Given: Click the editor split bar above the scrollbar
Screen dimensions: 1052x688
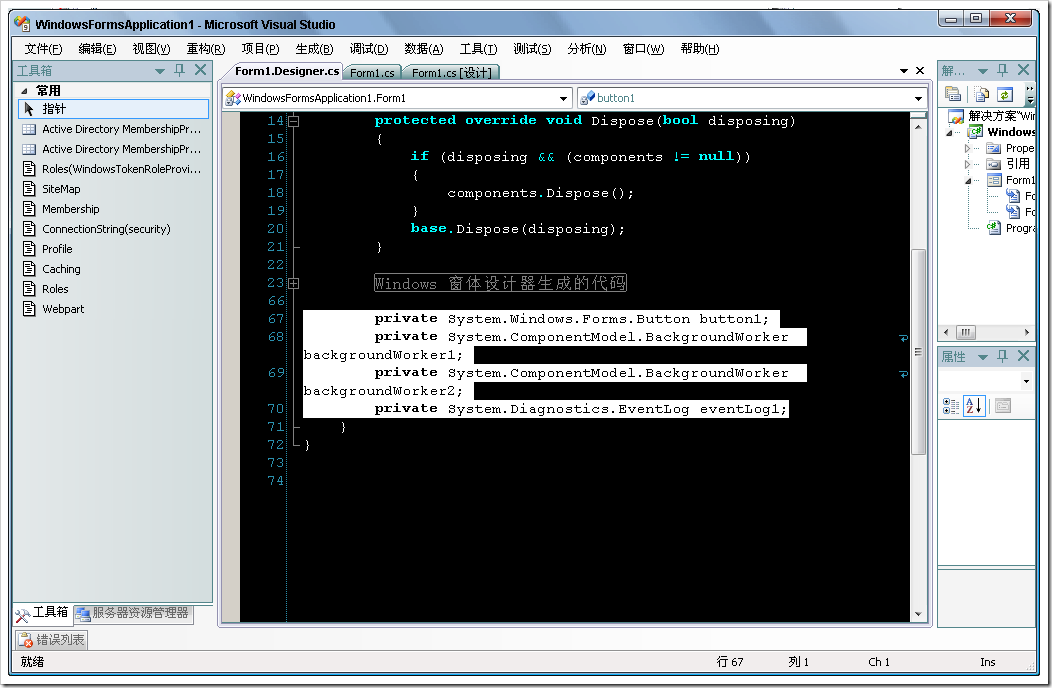Looking at the screenshot, I should (918, 116).
